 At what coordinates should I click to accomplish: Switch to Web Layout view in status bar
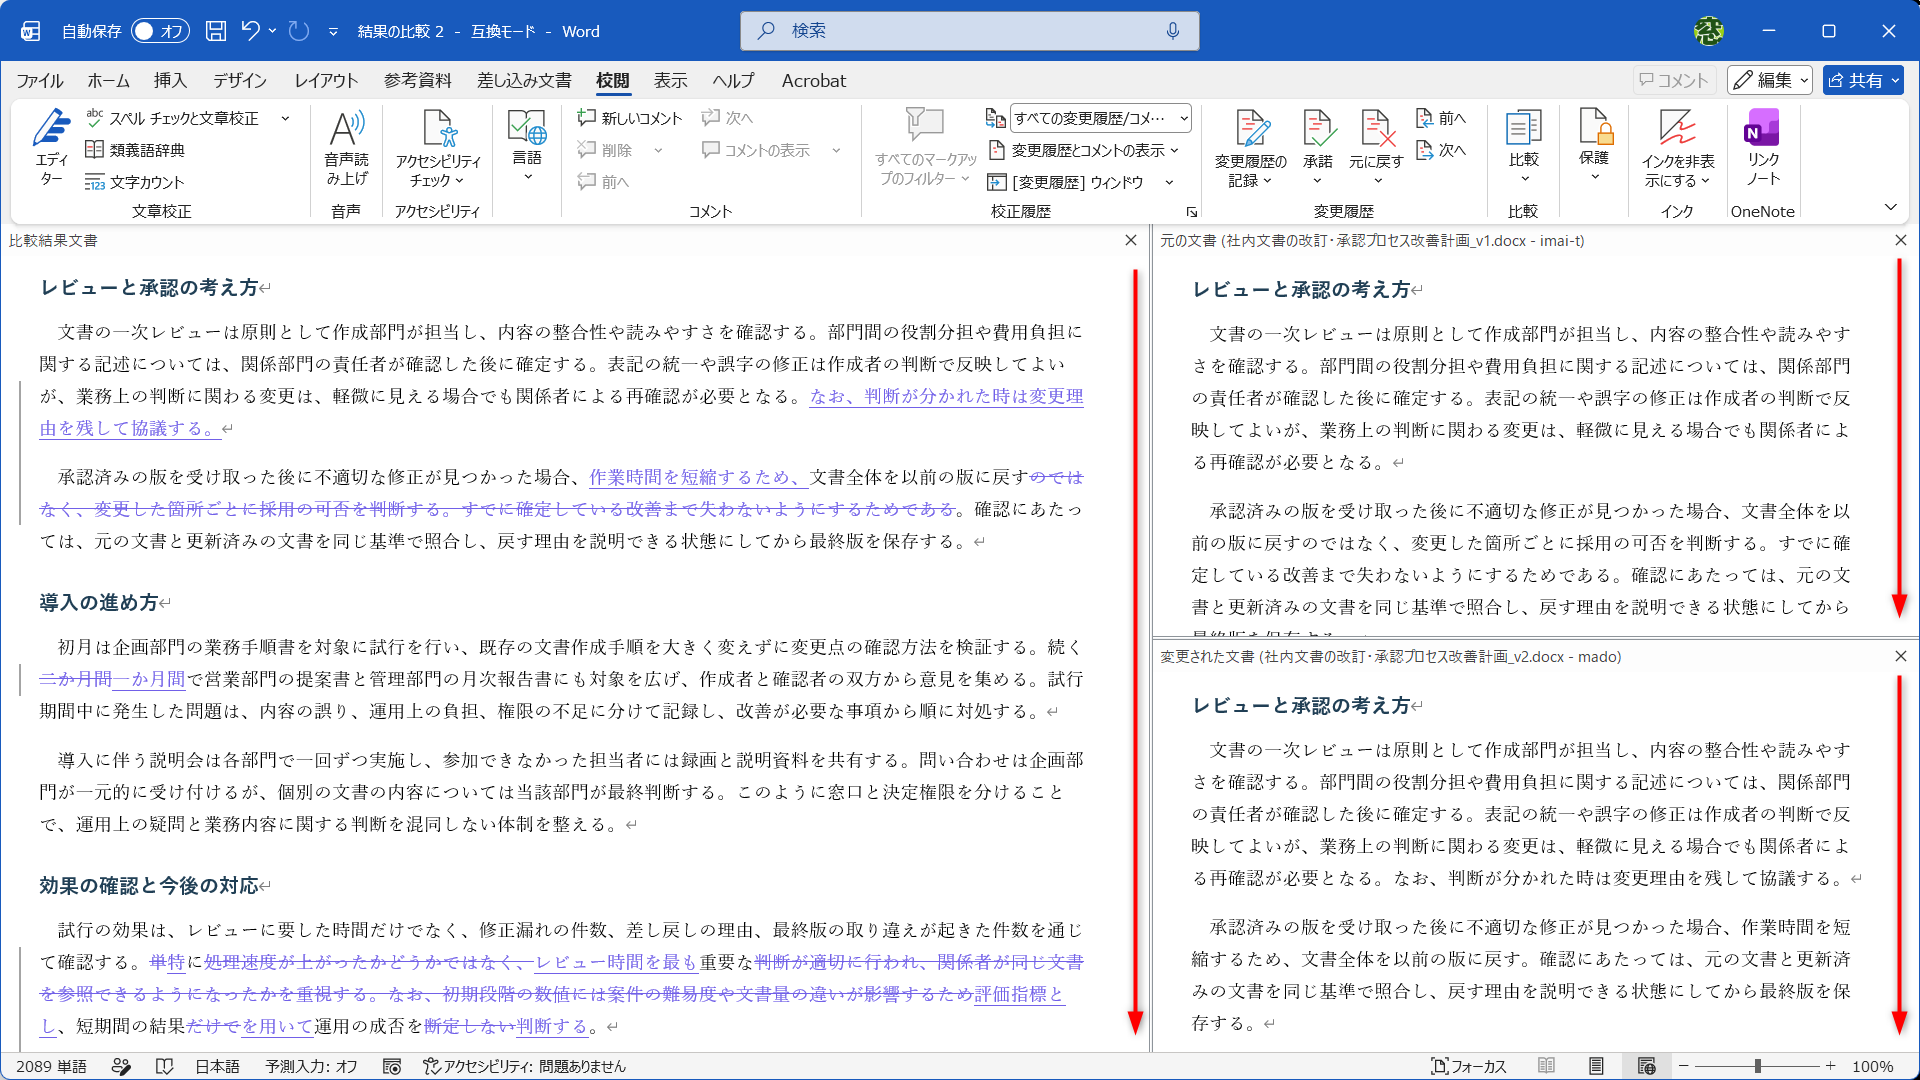pyautogui.click(x=1646, y=1066)
